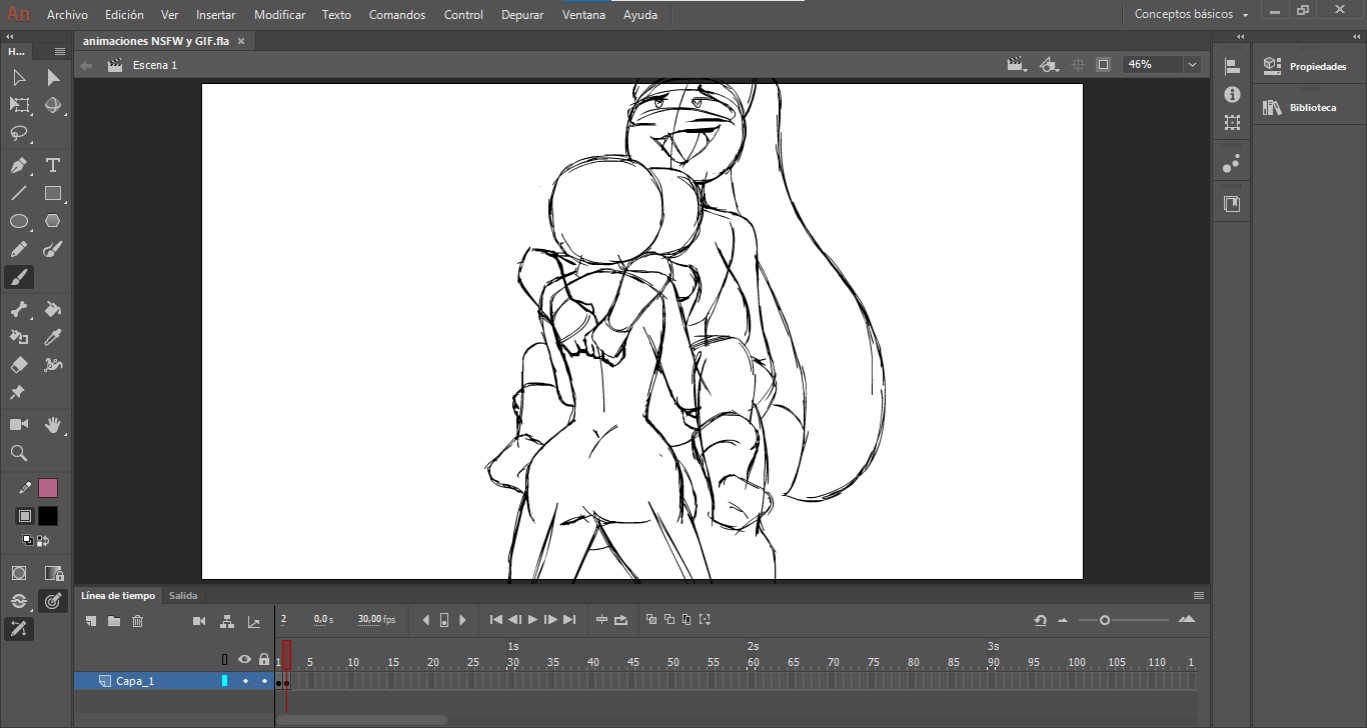Collapse the tools panel
Viewport: 1367px width, 728px height.
pyautogui.click(x=10, y=36)
